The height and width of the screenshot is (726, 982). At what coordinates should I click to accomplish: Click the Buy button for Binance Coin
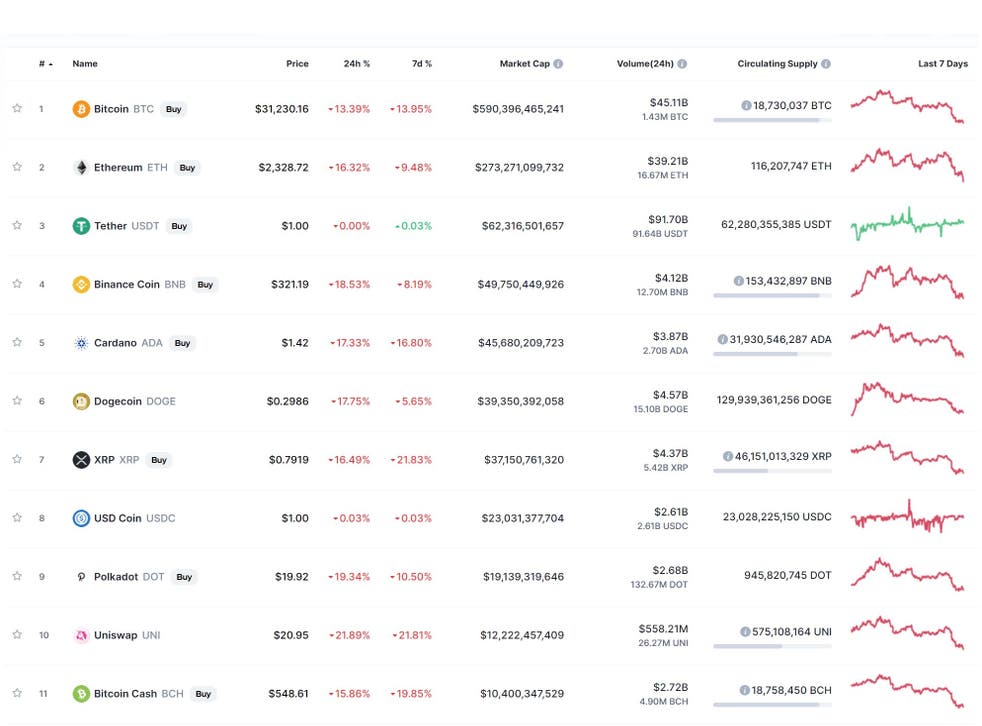pyautogui.click(x=205, y=284)
